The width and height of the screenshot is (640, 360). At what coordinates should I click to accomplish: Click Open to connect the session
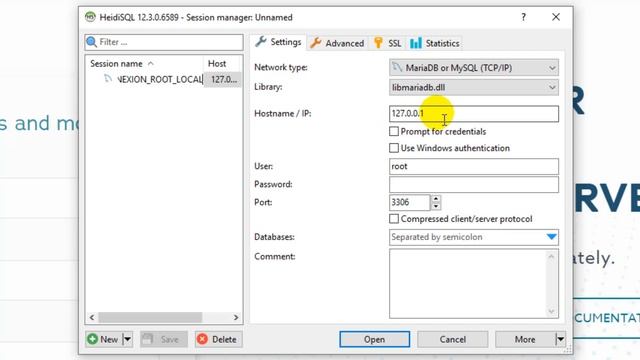click(375, 339)
